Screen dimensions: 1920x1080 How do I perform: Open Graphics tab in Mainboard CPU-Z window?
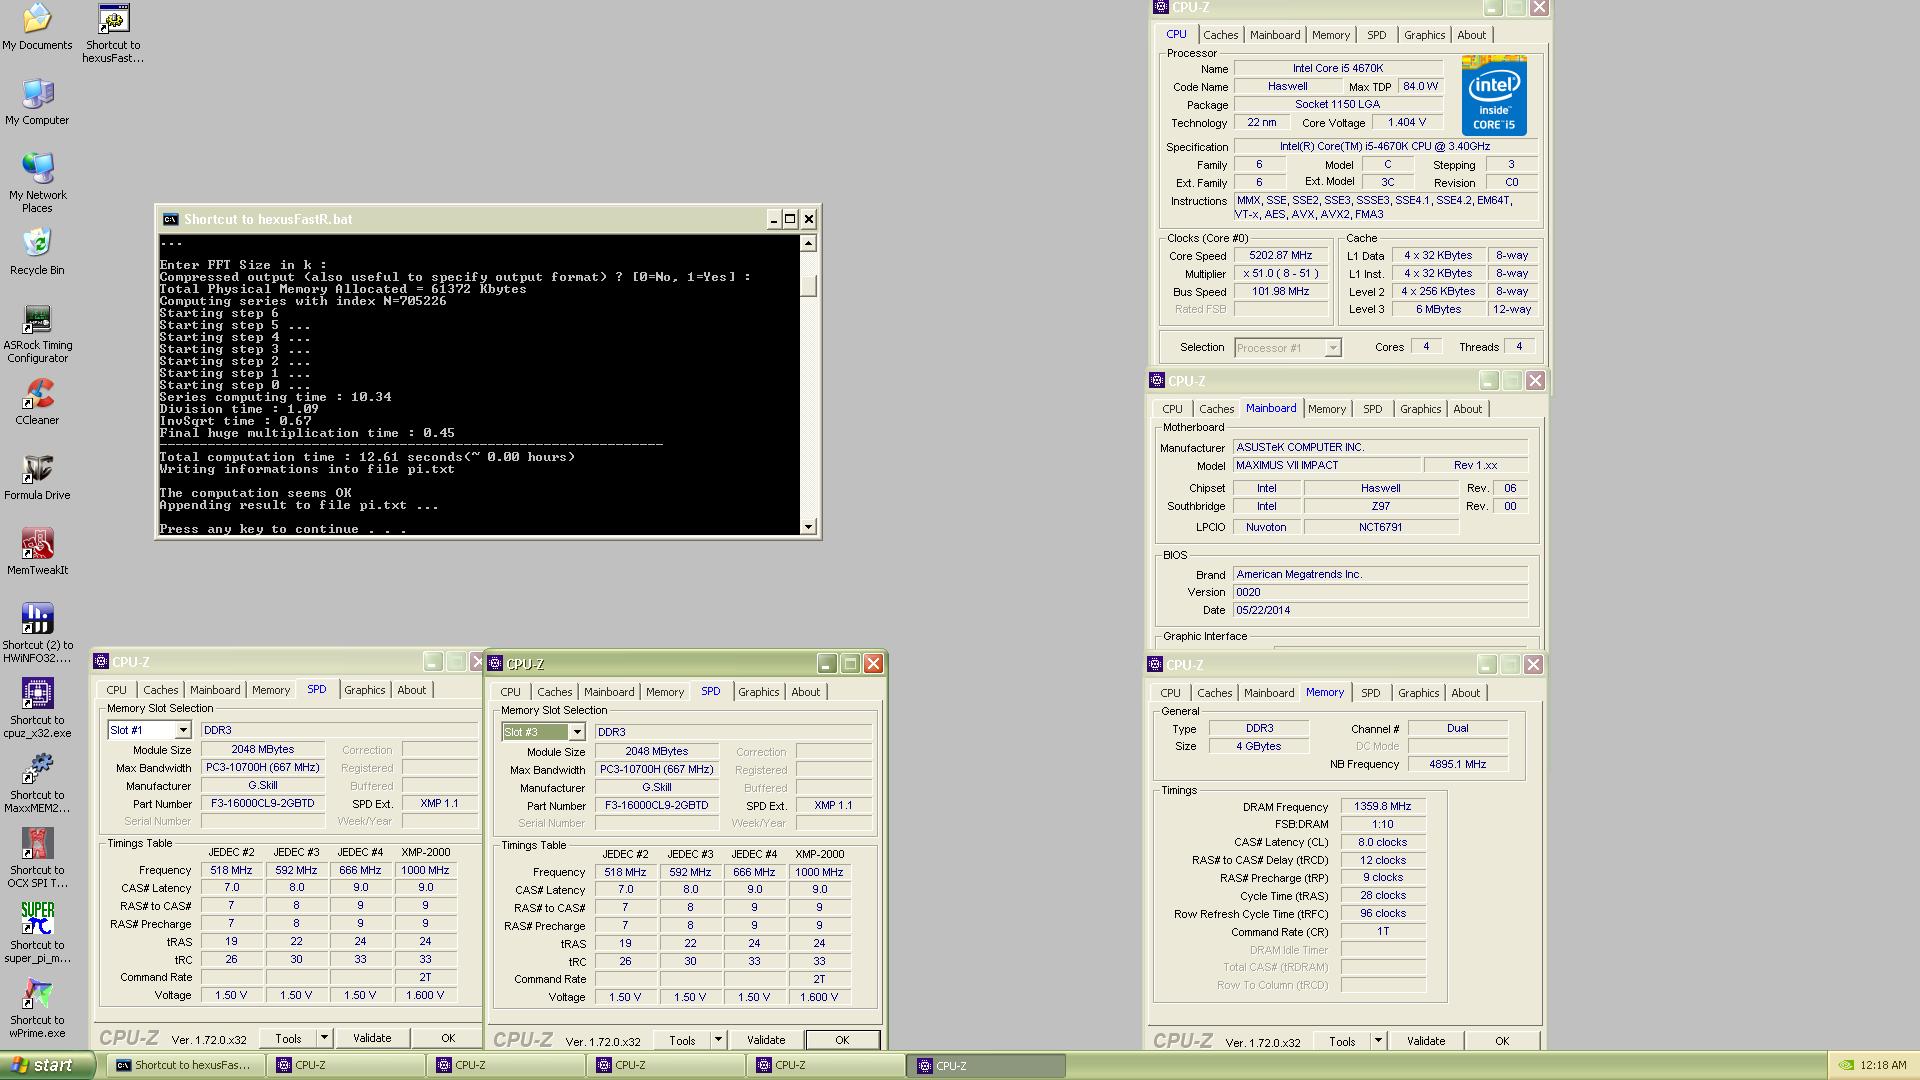pos(1420,409)
